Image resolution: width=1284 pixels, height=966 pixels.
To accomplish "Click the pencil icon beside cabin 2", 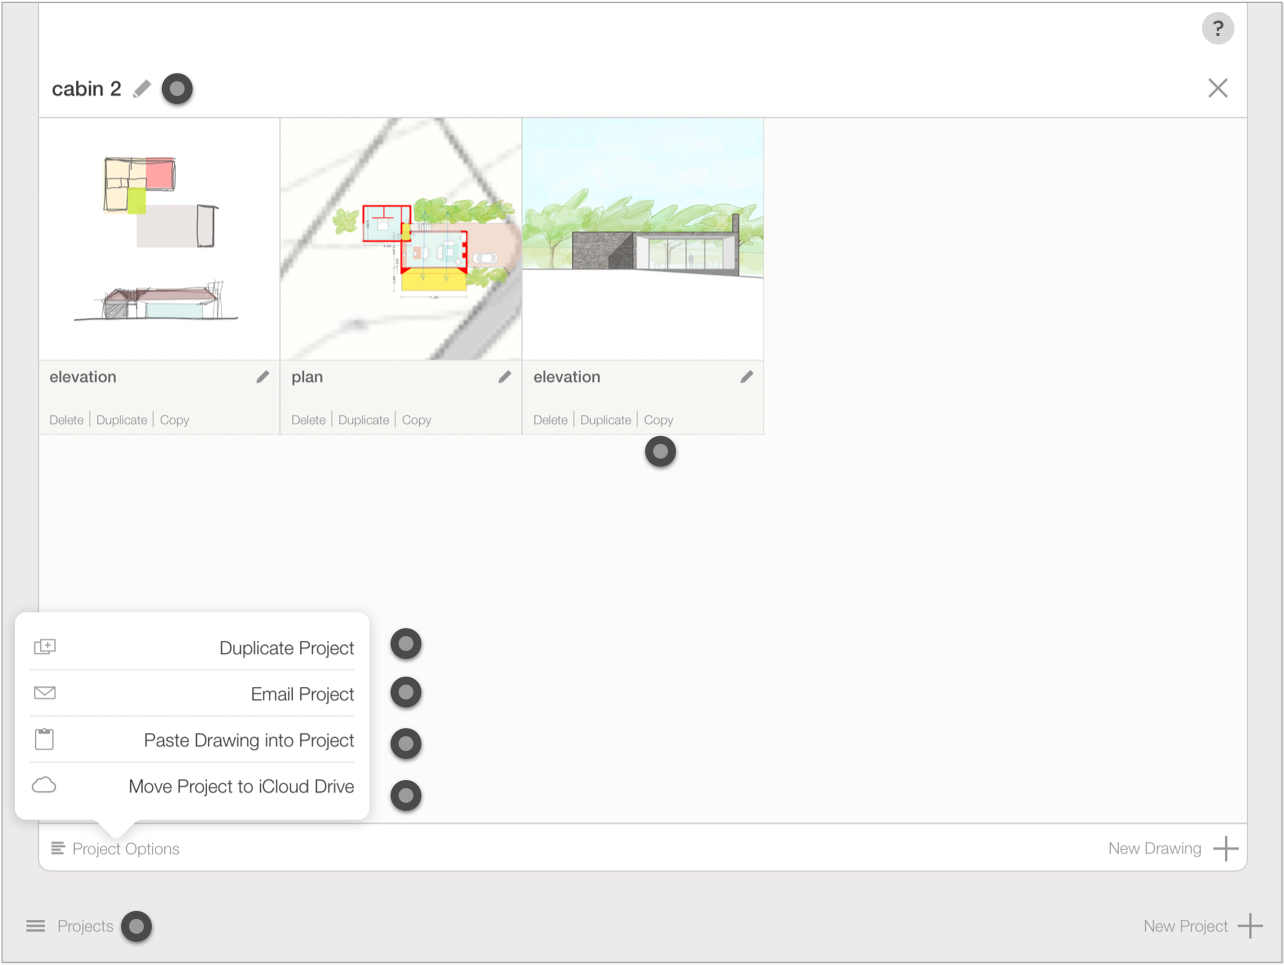I will 142,89.
